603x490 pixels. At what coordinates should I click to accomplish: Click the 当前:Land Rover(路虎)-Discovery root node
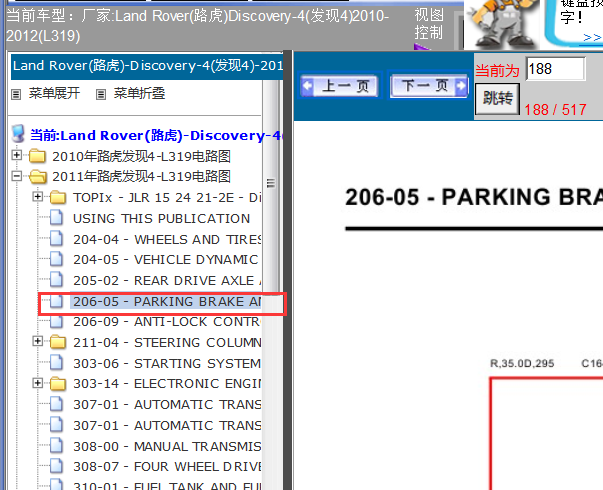click(156, 135)
